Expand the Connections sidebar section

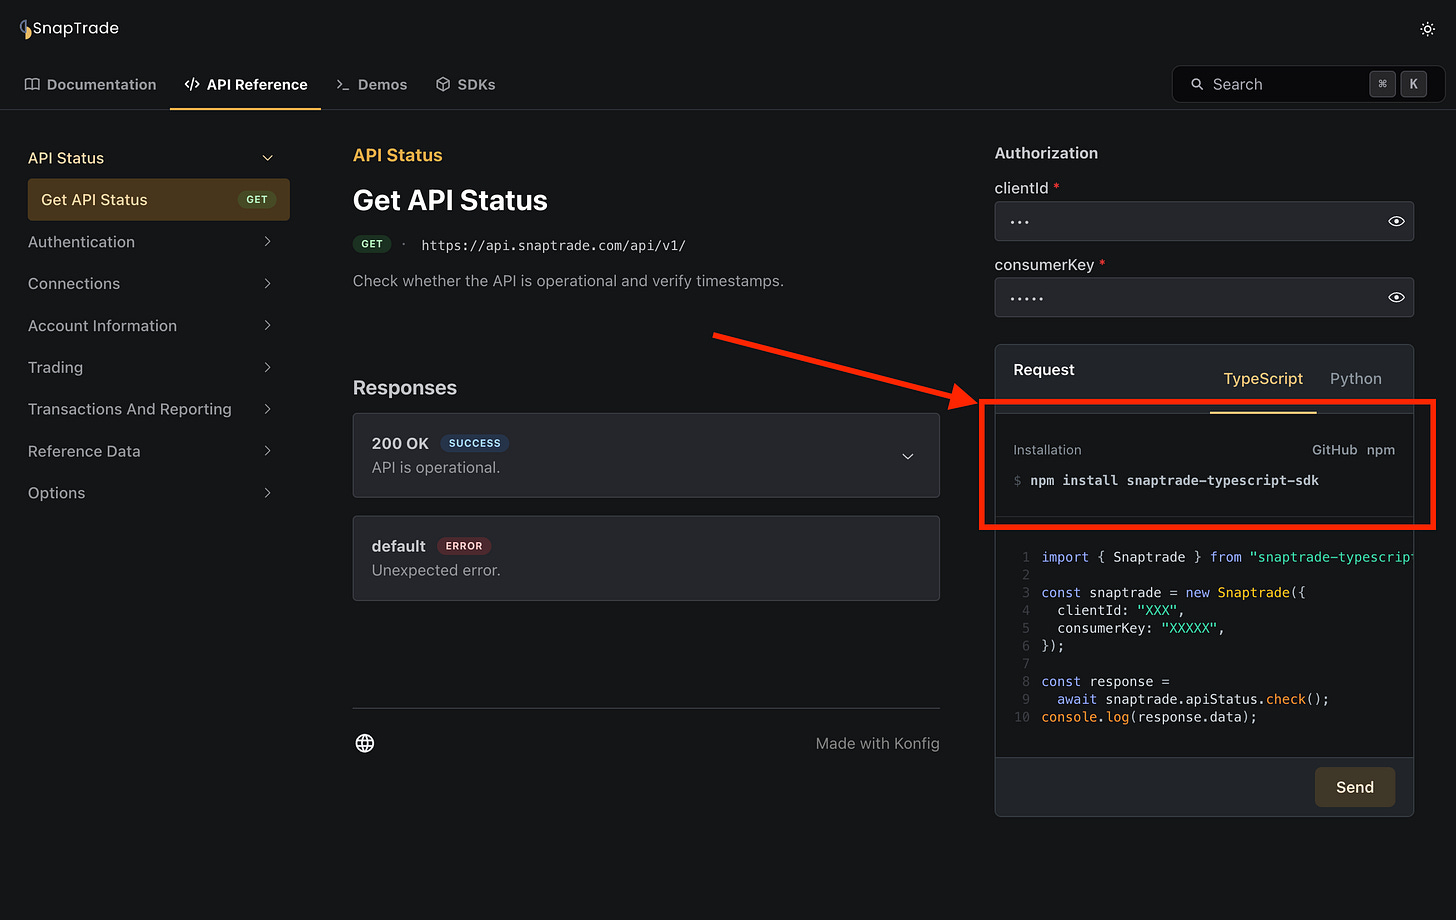click(x=267, y=284)
